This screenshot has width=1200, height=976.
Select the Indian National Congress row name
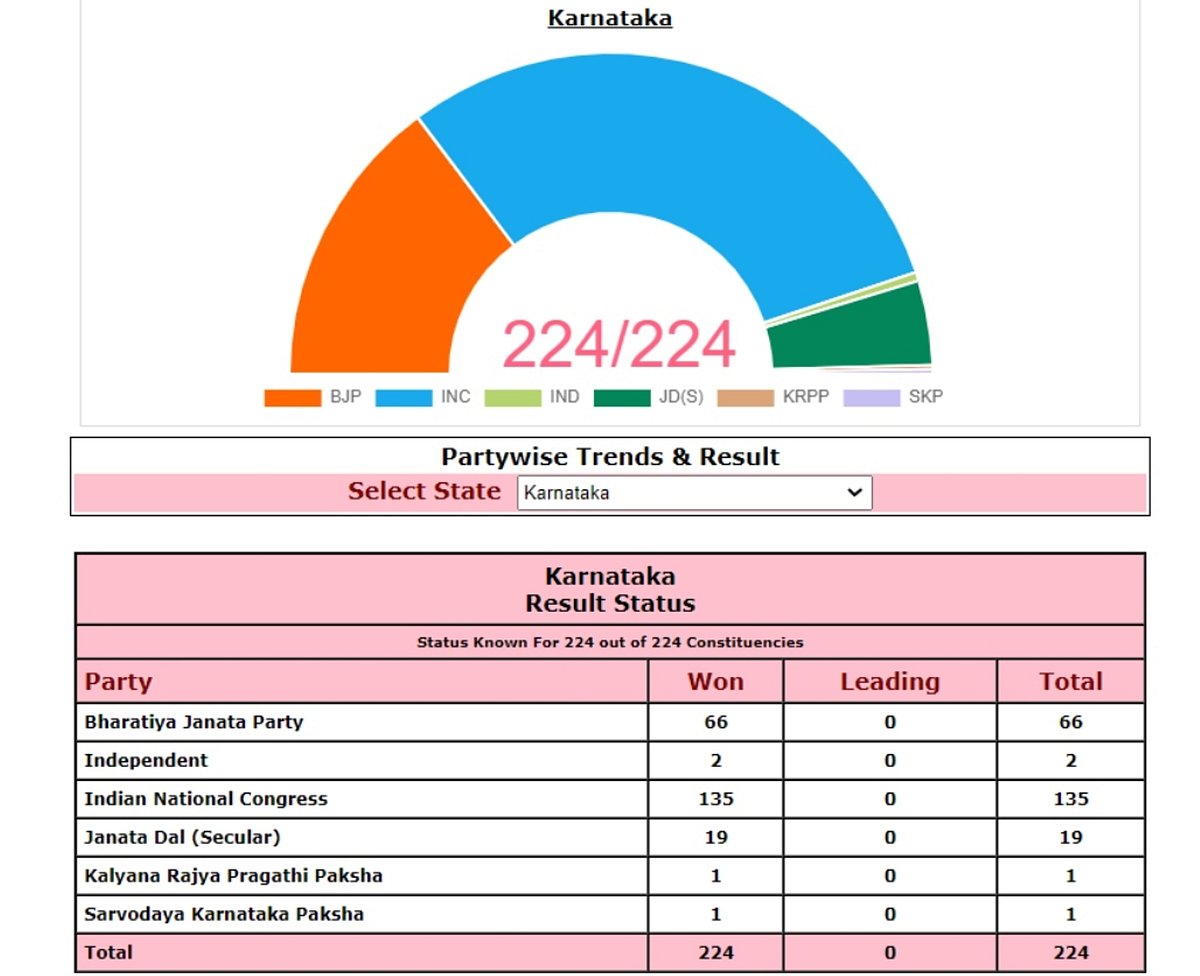click(x=206, y=798)
